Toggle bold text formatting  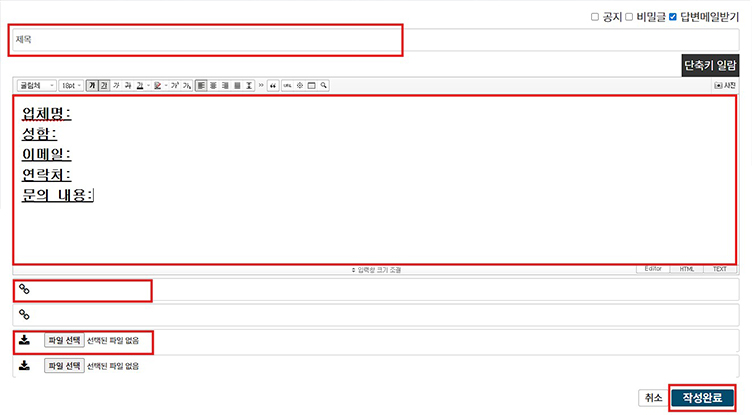(x=91, y=86)
